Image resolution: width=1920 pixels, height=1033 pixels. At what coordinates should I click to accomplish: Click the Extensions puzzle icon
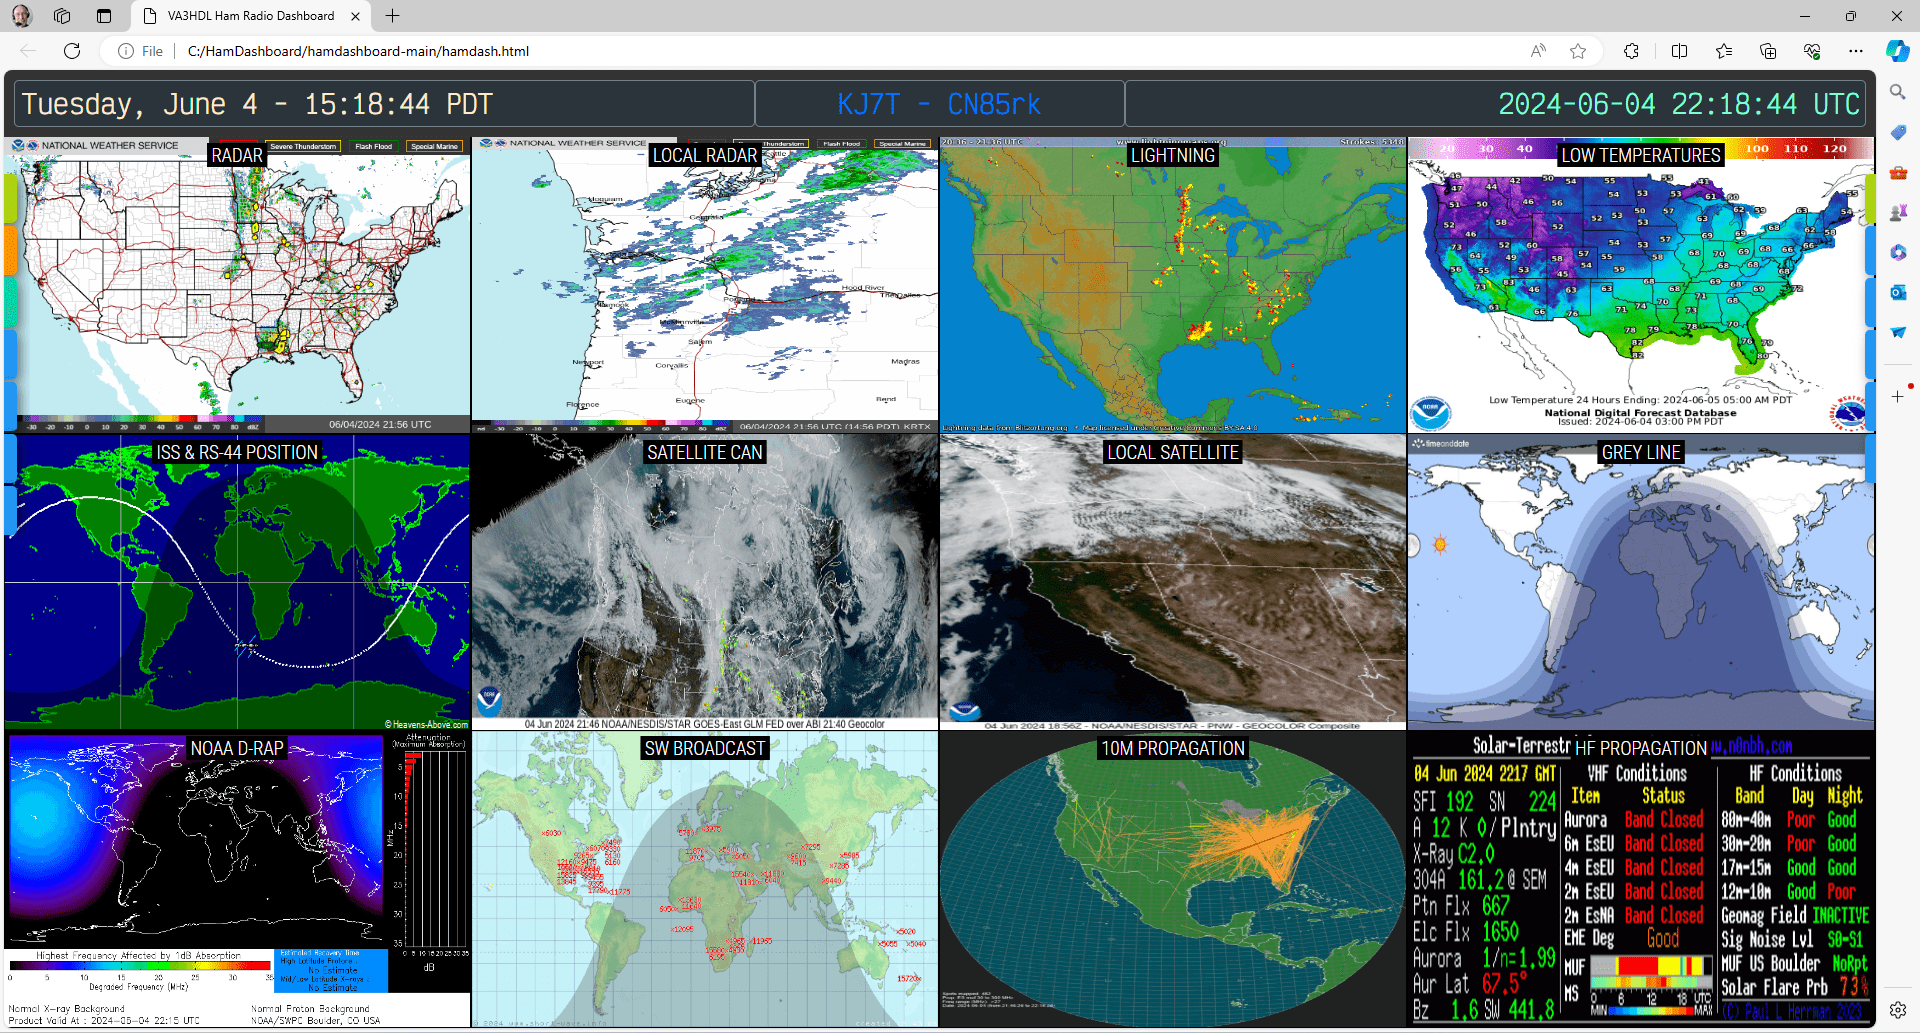(x=1631, y=51)
